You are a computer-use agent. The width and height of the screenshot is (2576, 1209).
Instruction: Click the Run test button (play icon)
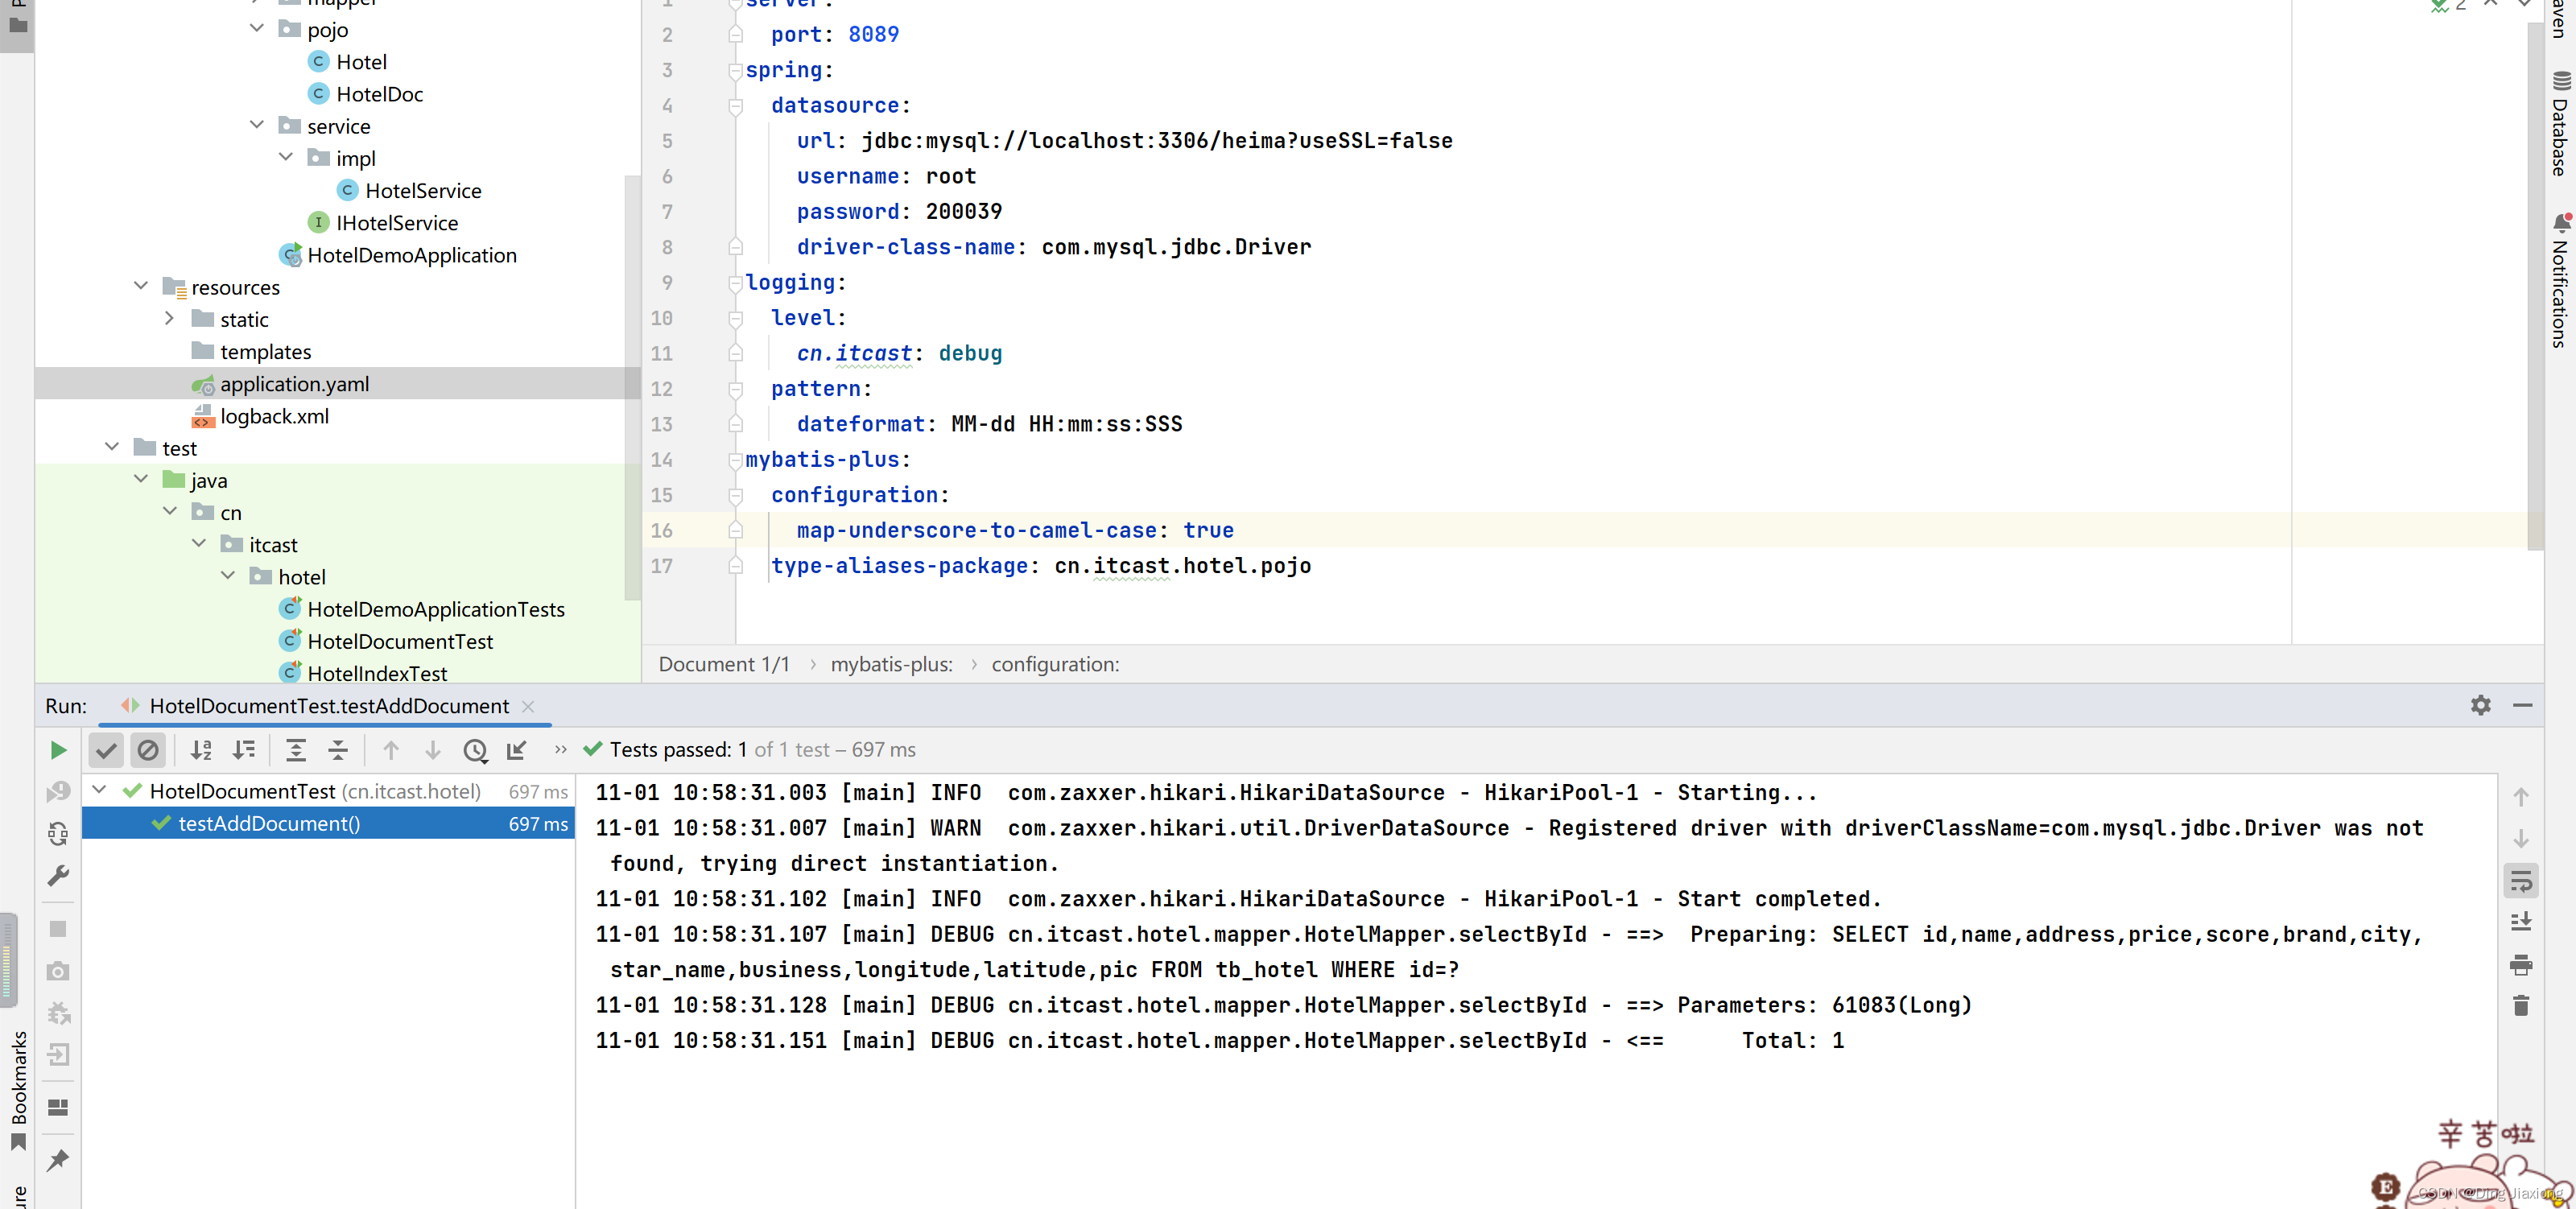[57, 751]
